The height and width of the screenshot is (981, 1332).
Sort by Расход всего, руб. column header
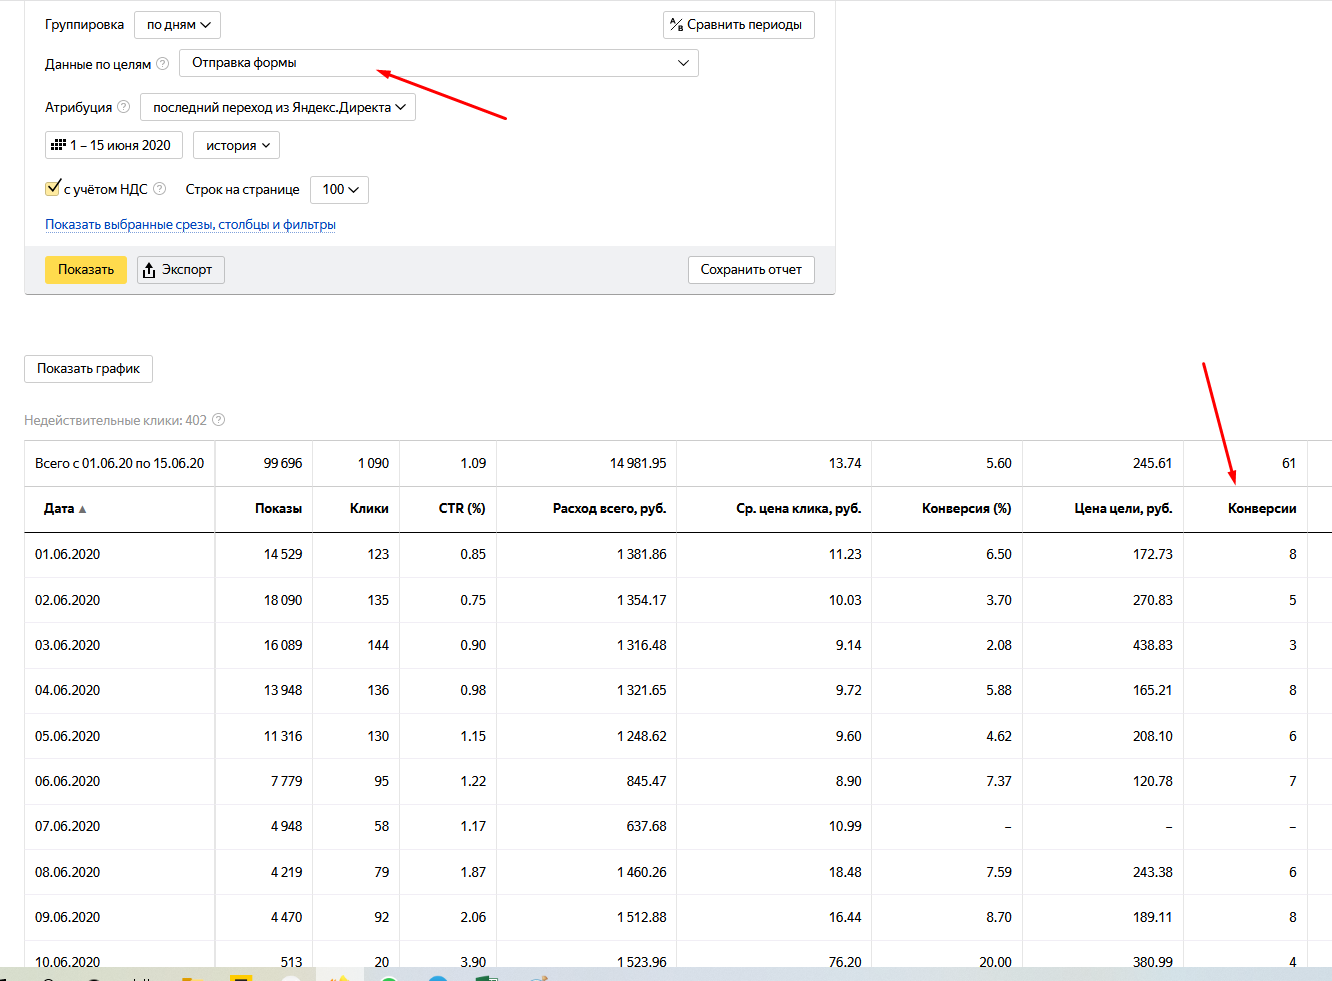click(x=609, y=509)
